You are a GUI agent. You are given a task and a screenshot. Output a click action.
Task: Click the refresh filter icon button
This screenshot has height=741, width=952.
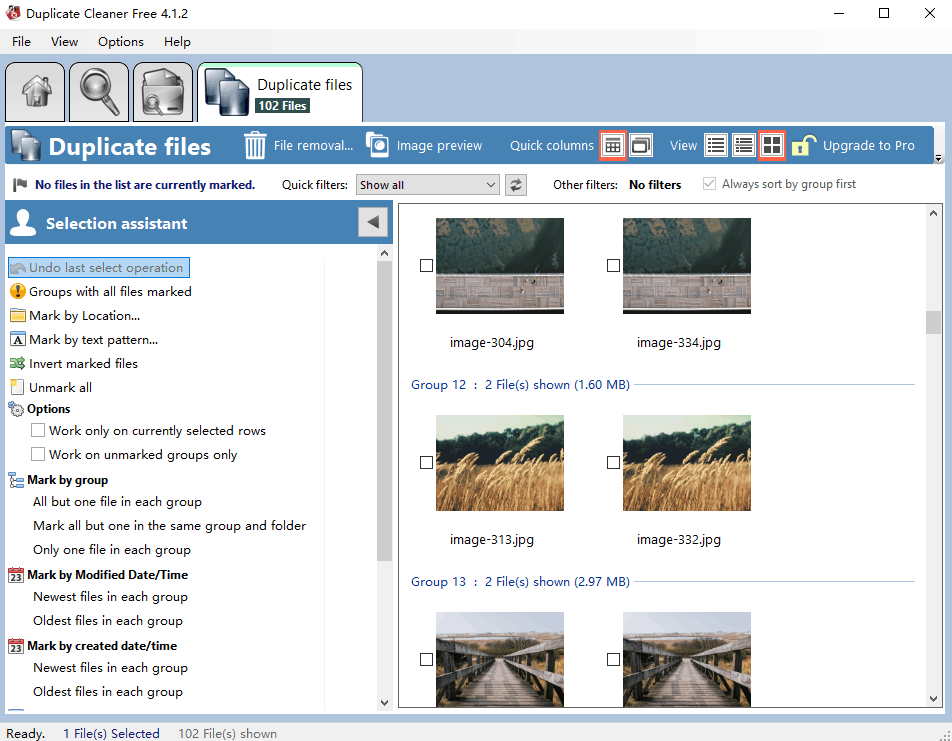pyautogui.click(x=515, y=185)
